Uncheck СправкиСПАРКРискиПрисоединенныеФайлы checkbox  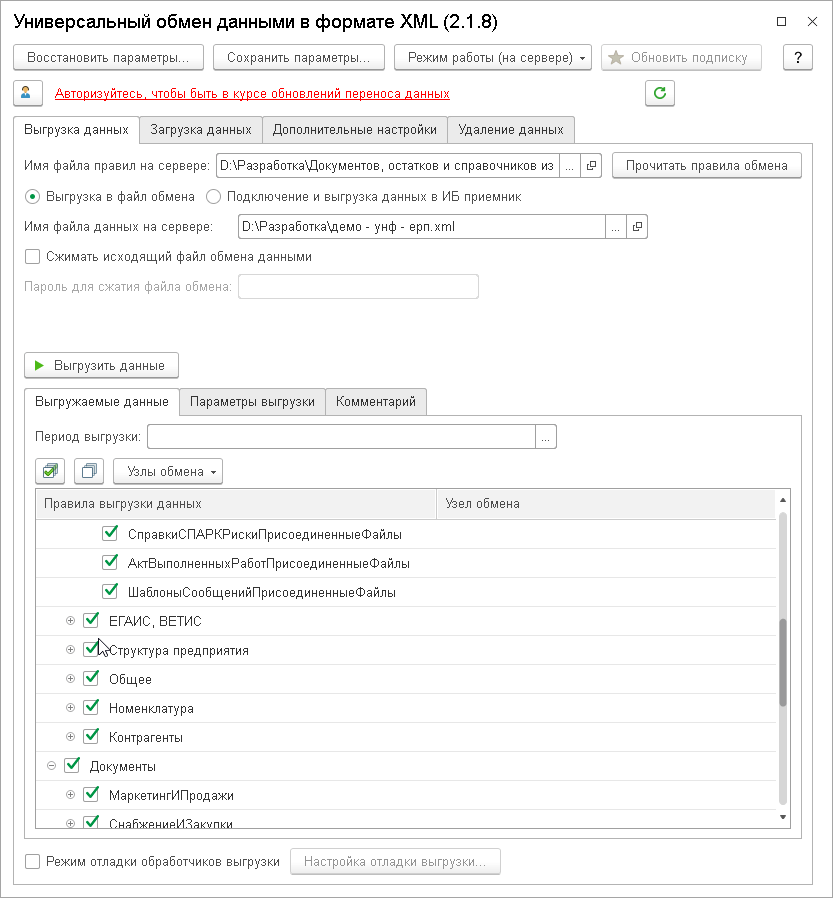click(x=110, y=534)
